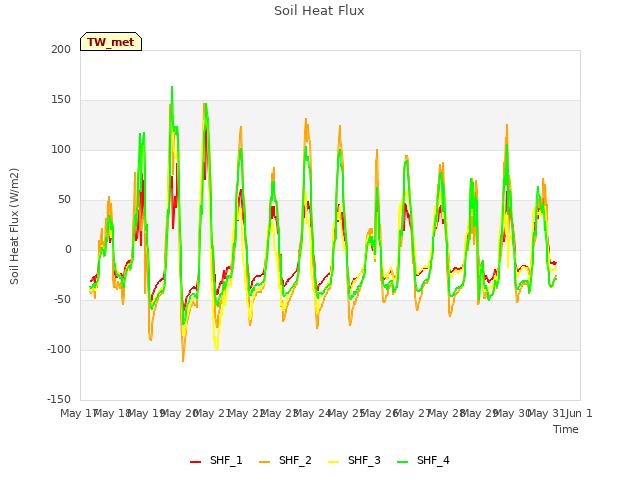Screen dimensions: 640x480
Task: Click the Time axis title
Action: [566, 429]
